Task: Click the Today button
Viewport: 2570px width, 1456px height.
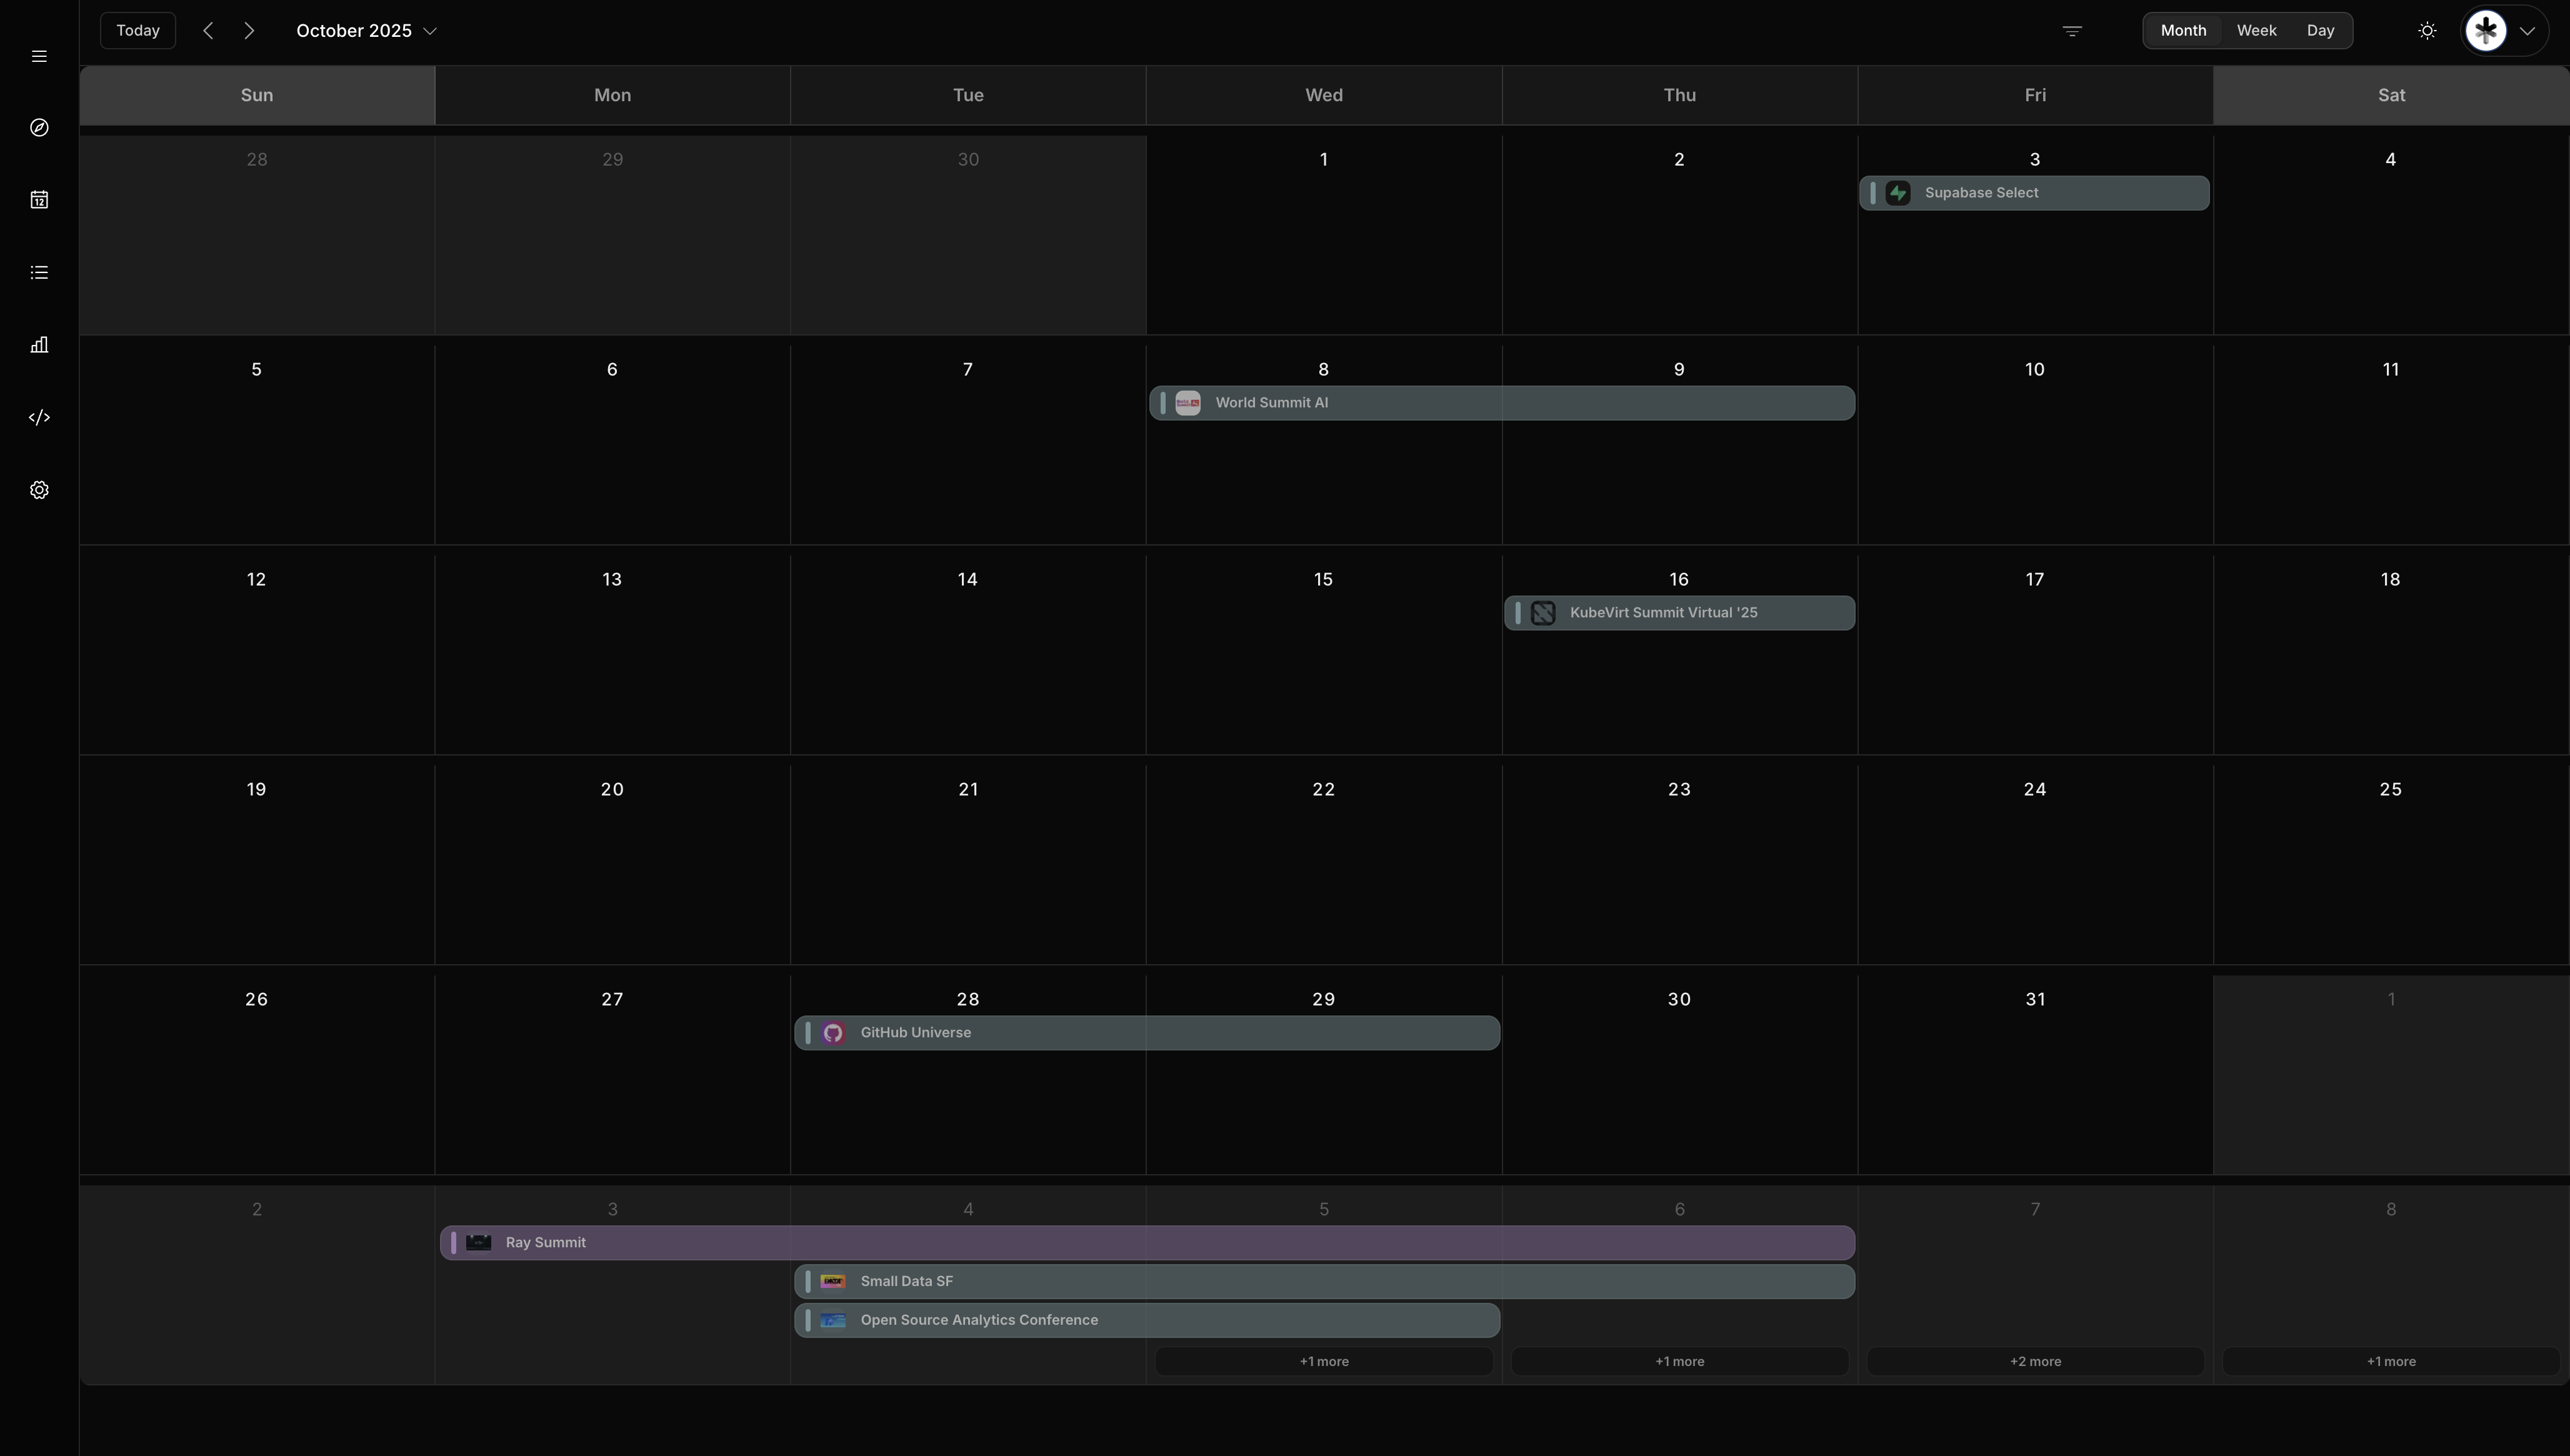Action: pyautogui.click(x=137, y=30)
